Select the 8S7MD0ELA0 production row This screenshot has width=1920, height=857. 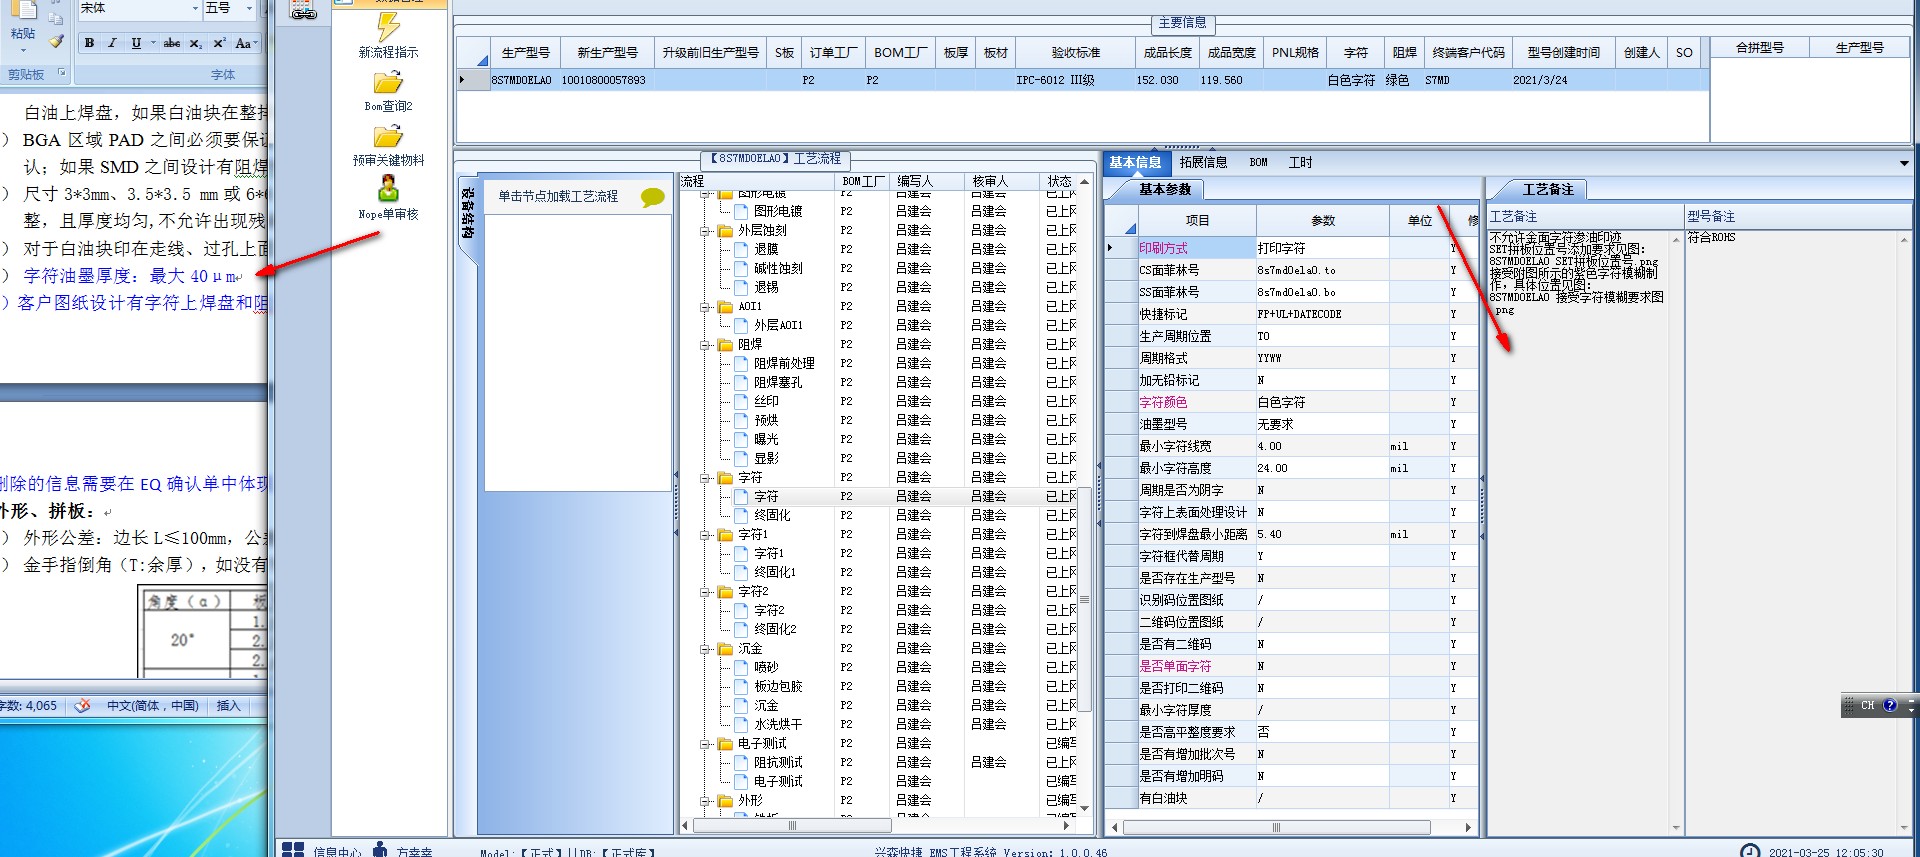click(1082, 80)
